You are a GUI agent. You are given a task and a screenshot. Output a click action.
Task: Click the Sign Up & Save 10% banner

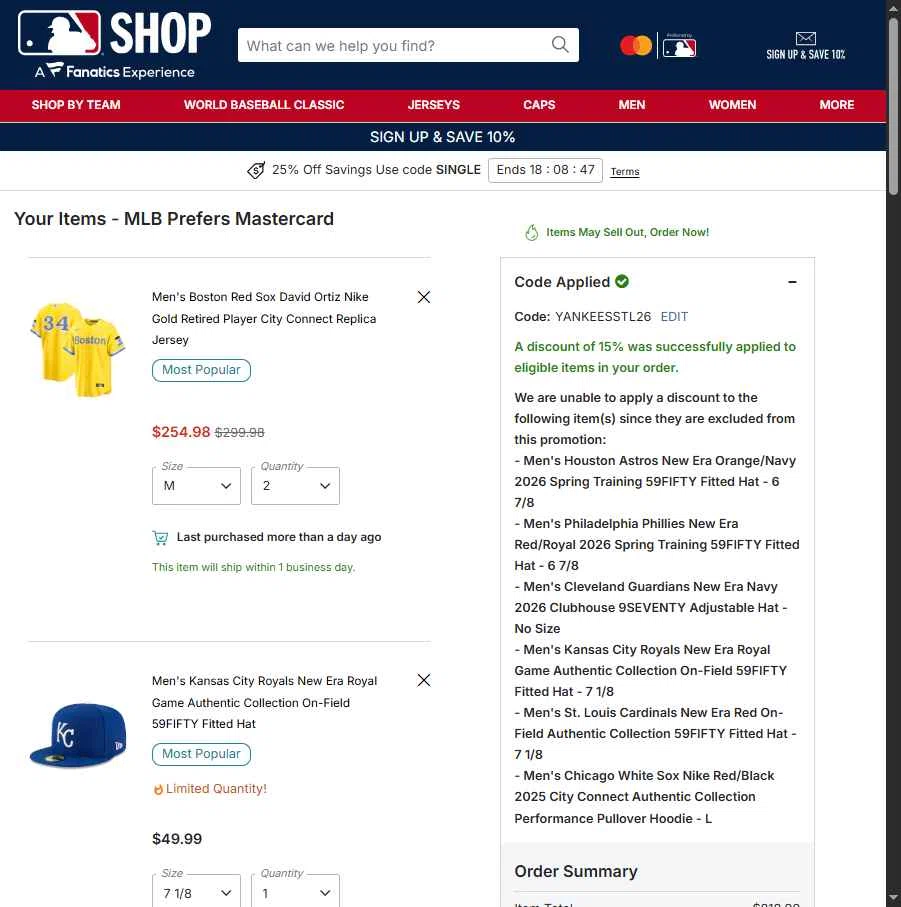click(x=442, y=137)
